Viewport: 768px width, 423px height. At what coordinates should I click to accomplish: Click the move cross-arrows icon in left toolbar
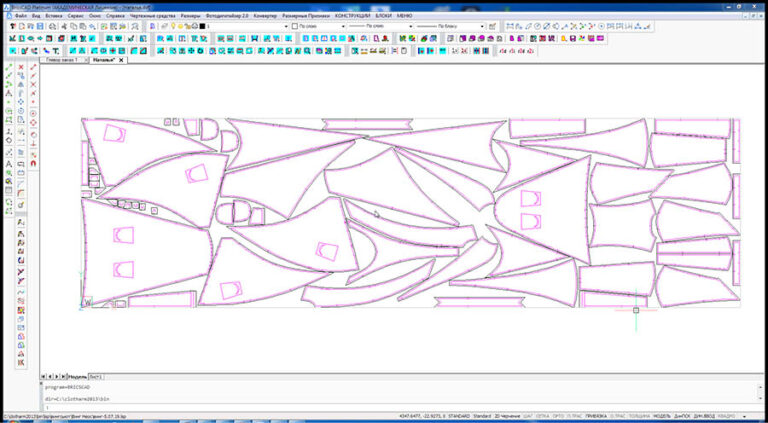(21, 102)
